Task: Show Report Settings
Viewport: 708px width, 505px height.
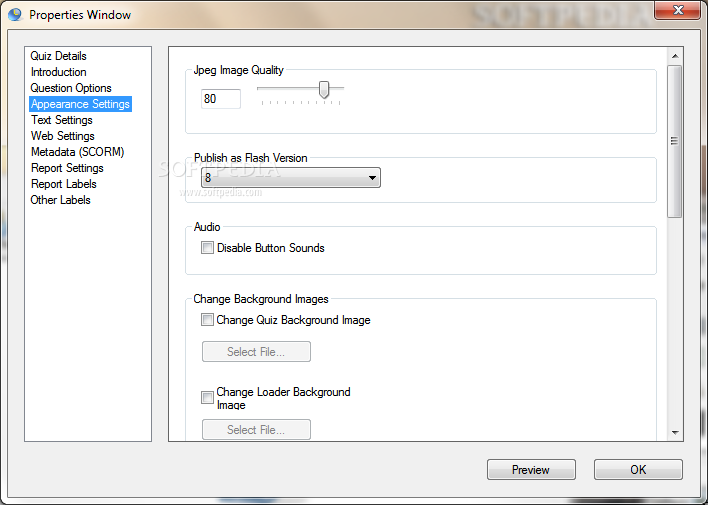Action: (x=67, y=168)
